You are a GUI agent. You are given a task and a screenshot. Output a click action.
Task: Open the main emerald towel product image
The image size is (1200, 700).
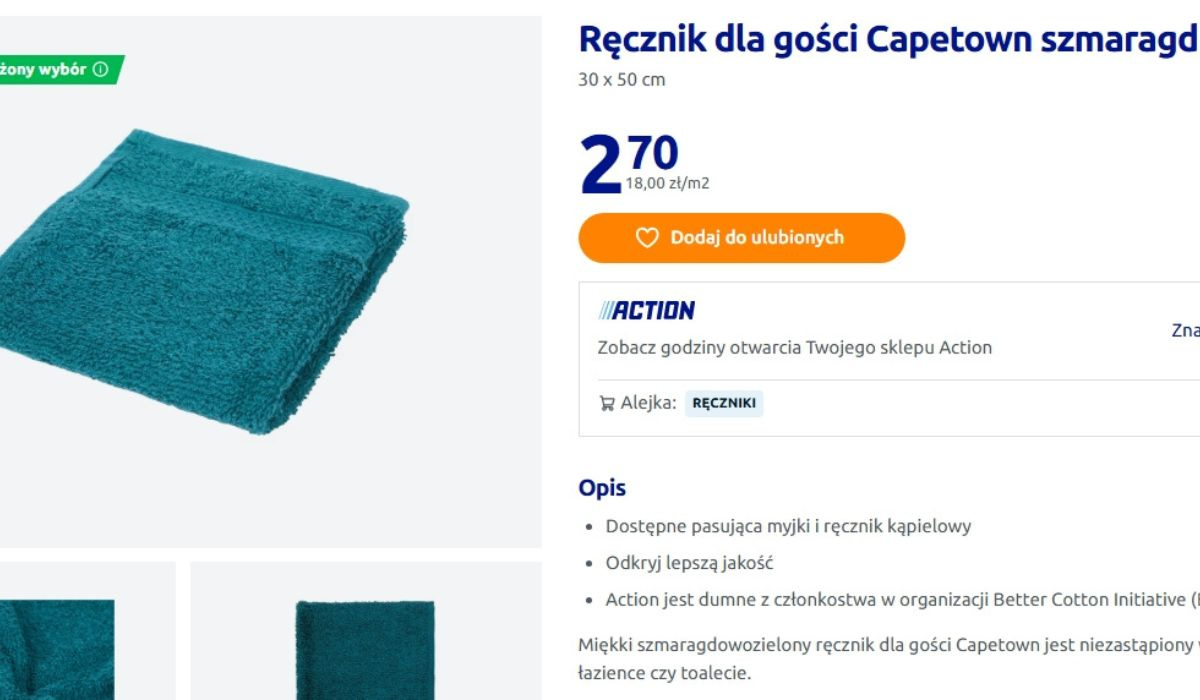pos(210,280)
